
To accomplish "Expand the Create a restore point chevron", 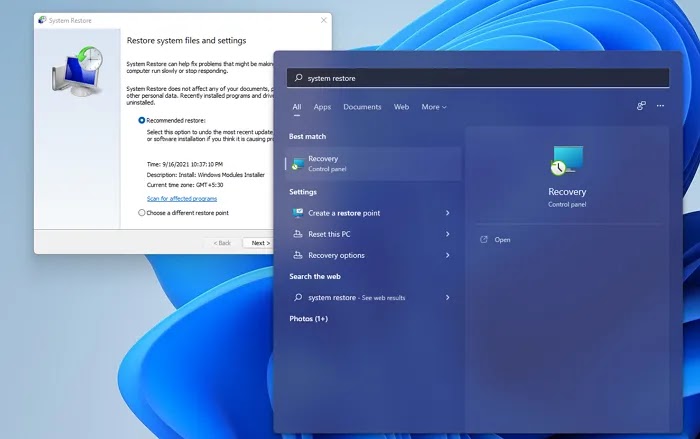I will [447, 213].
